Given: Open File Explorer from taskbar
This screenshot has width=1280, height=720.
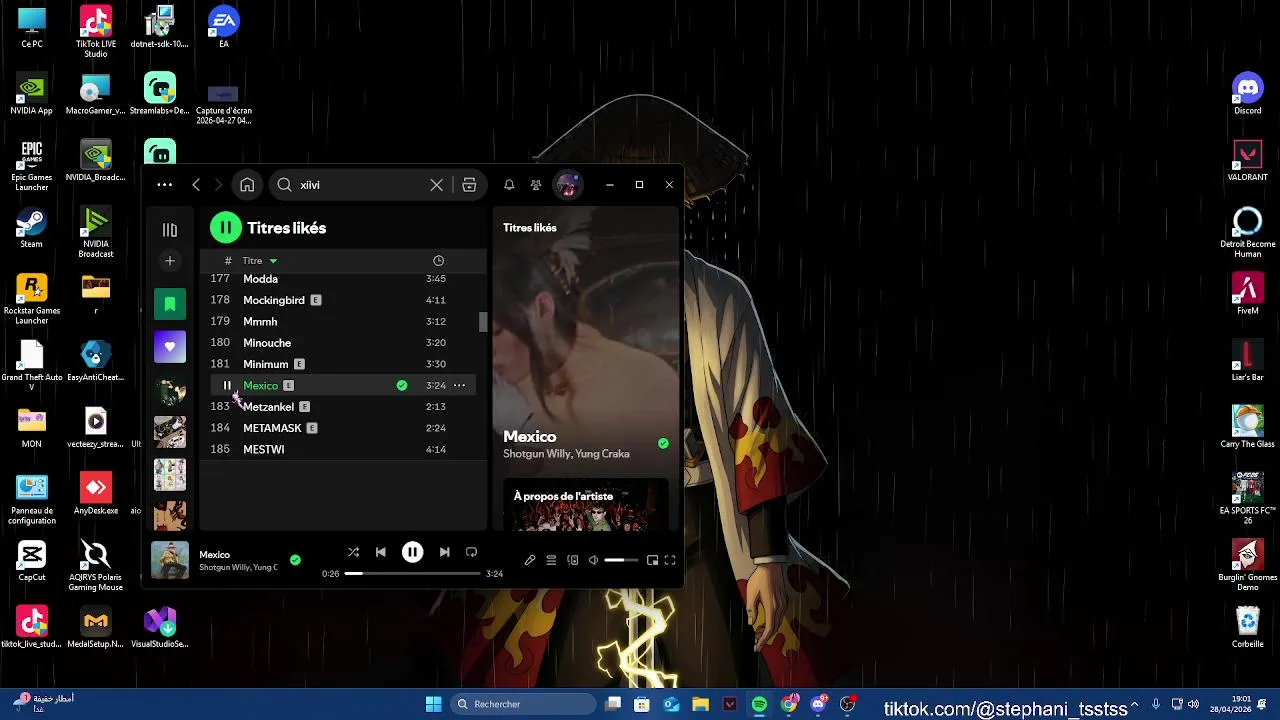Looking at the screenshot, I should 700,704.
